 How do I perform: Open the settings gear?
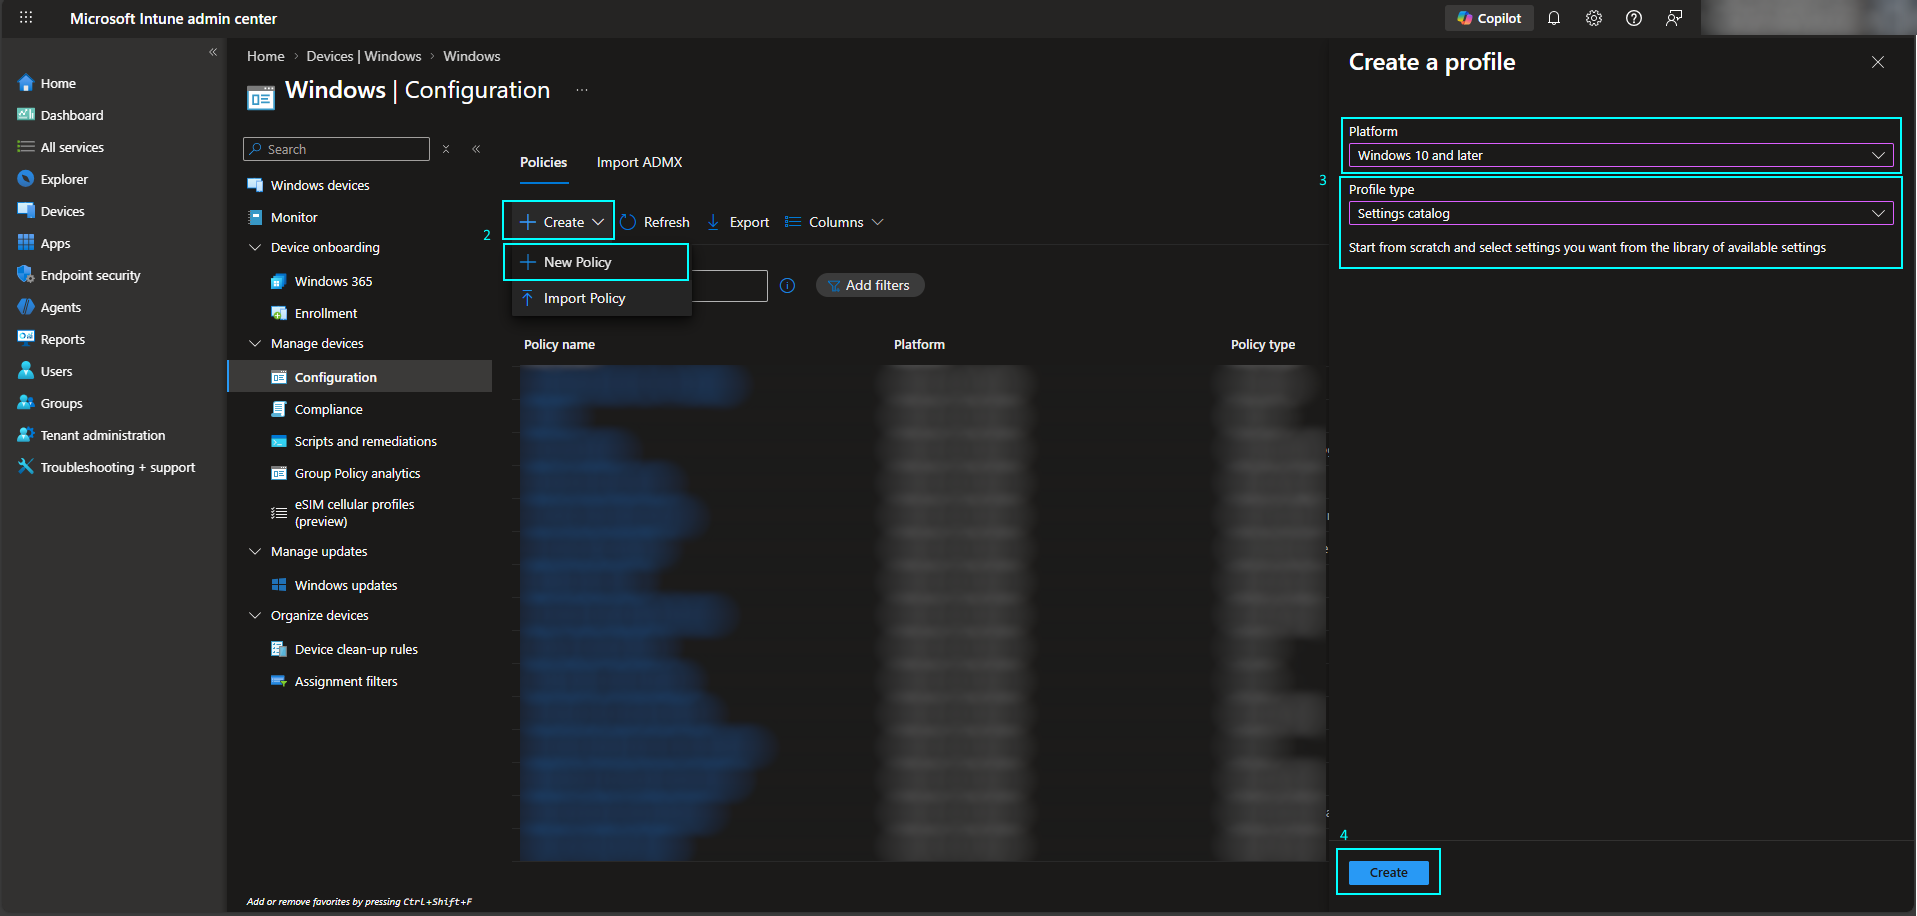click(x=1594, y=18)
